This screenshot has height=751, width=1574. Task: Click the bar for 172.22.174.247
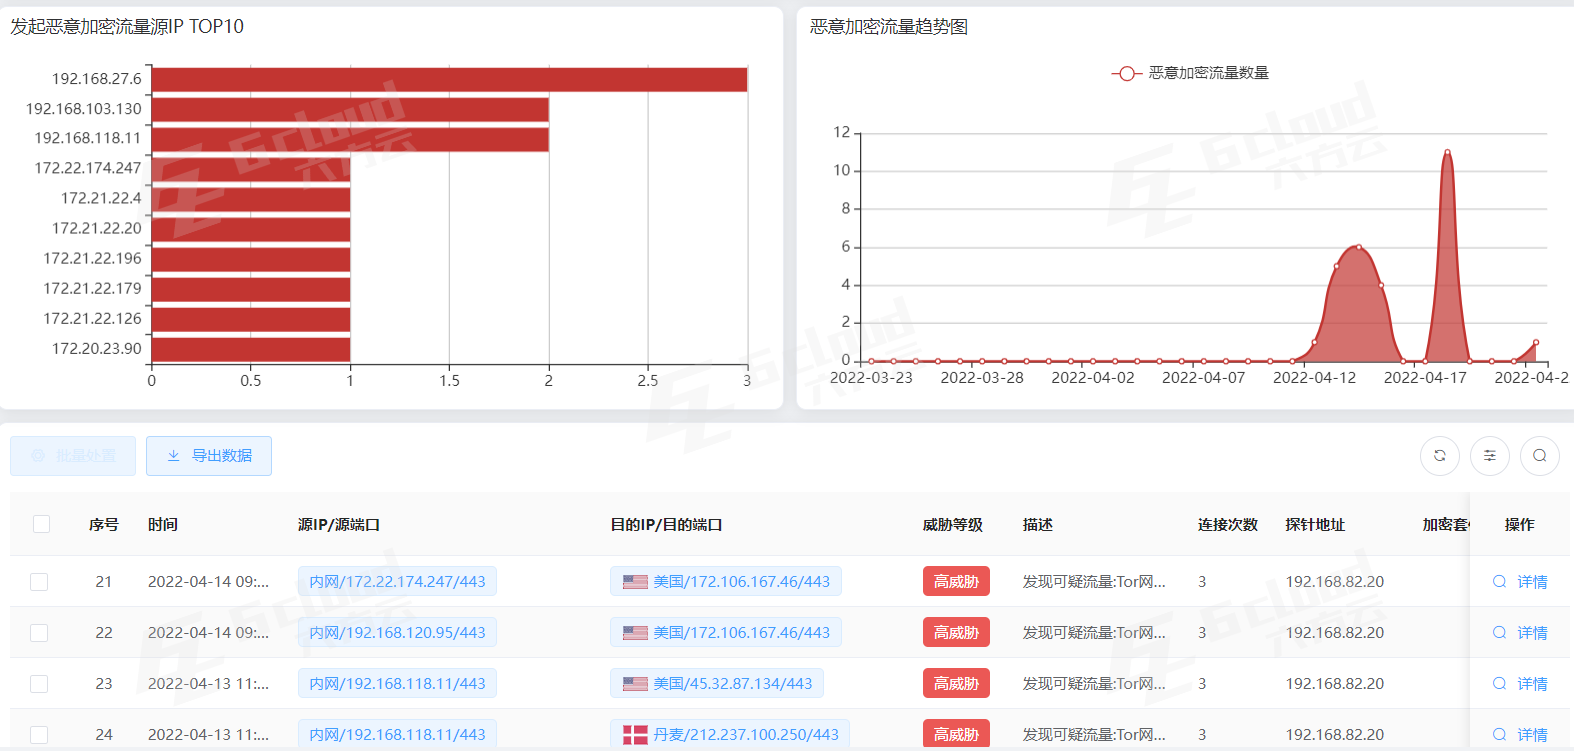click(x=251, y=169)
